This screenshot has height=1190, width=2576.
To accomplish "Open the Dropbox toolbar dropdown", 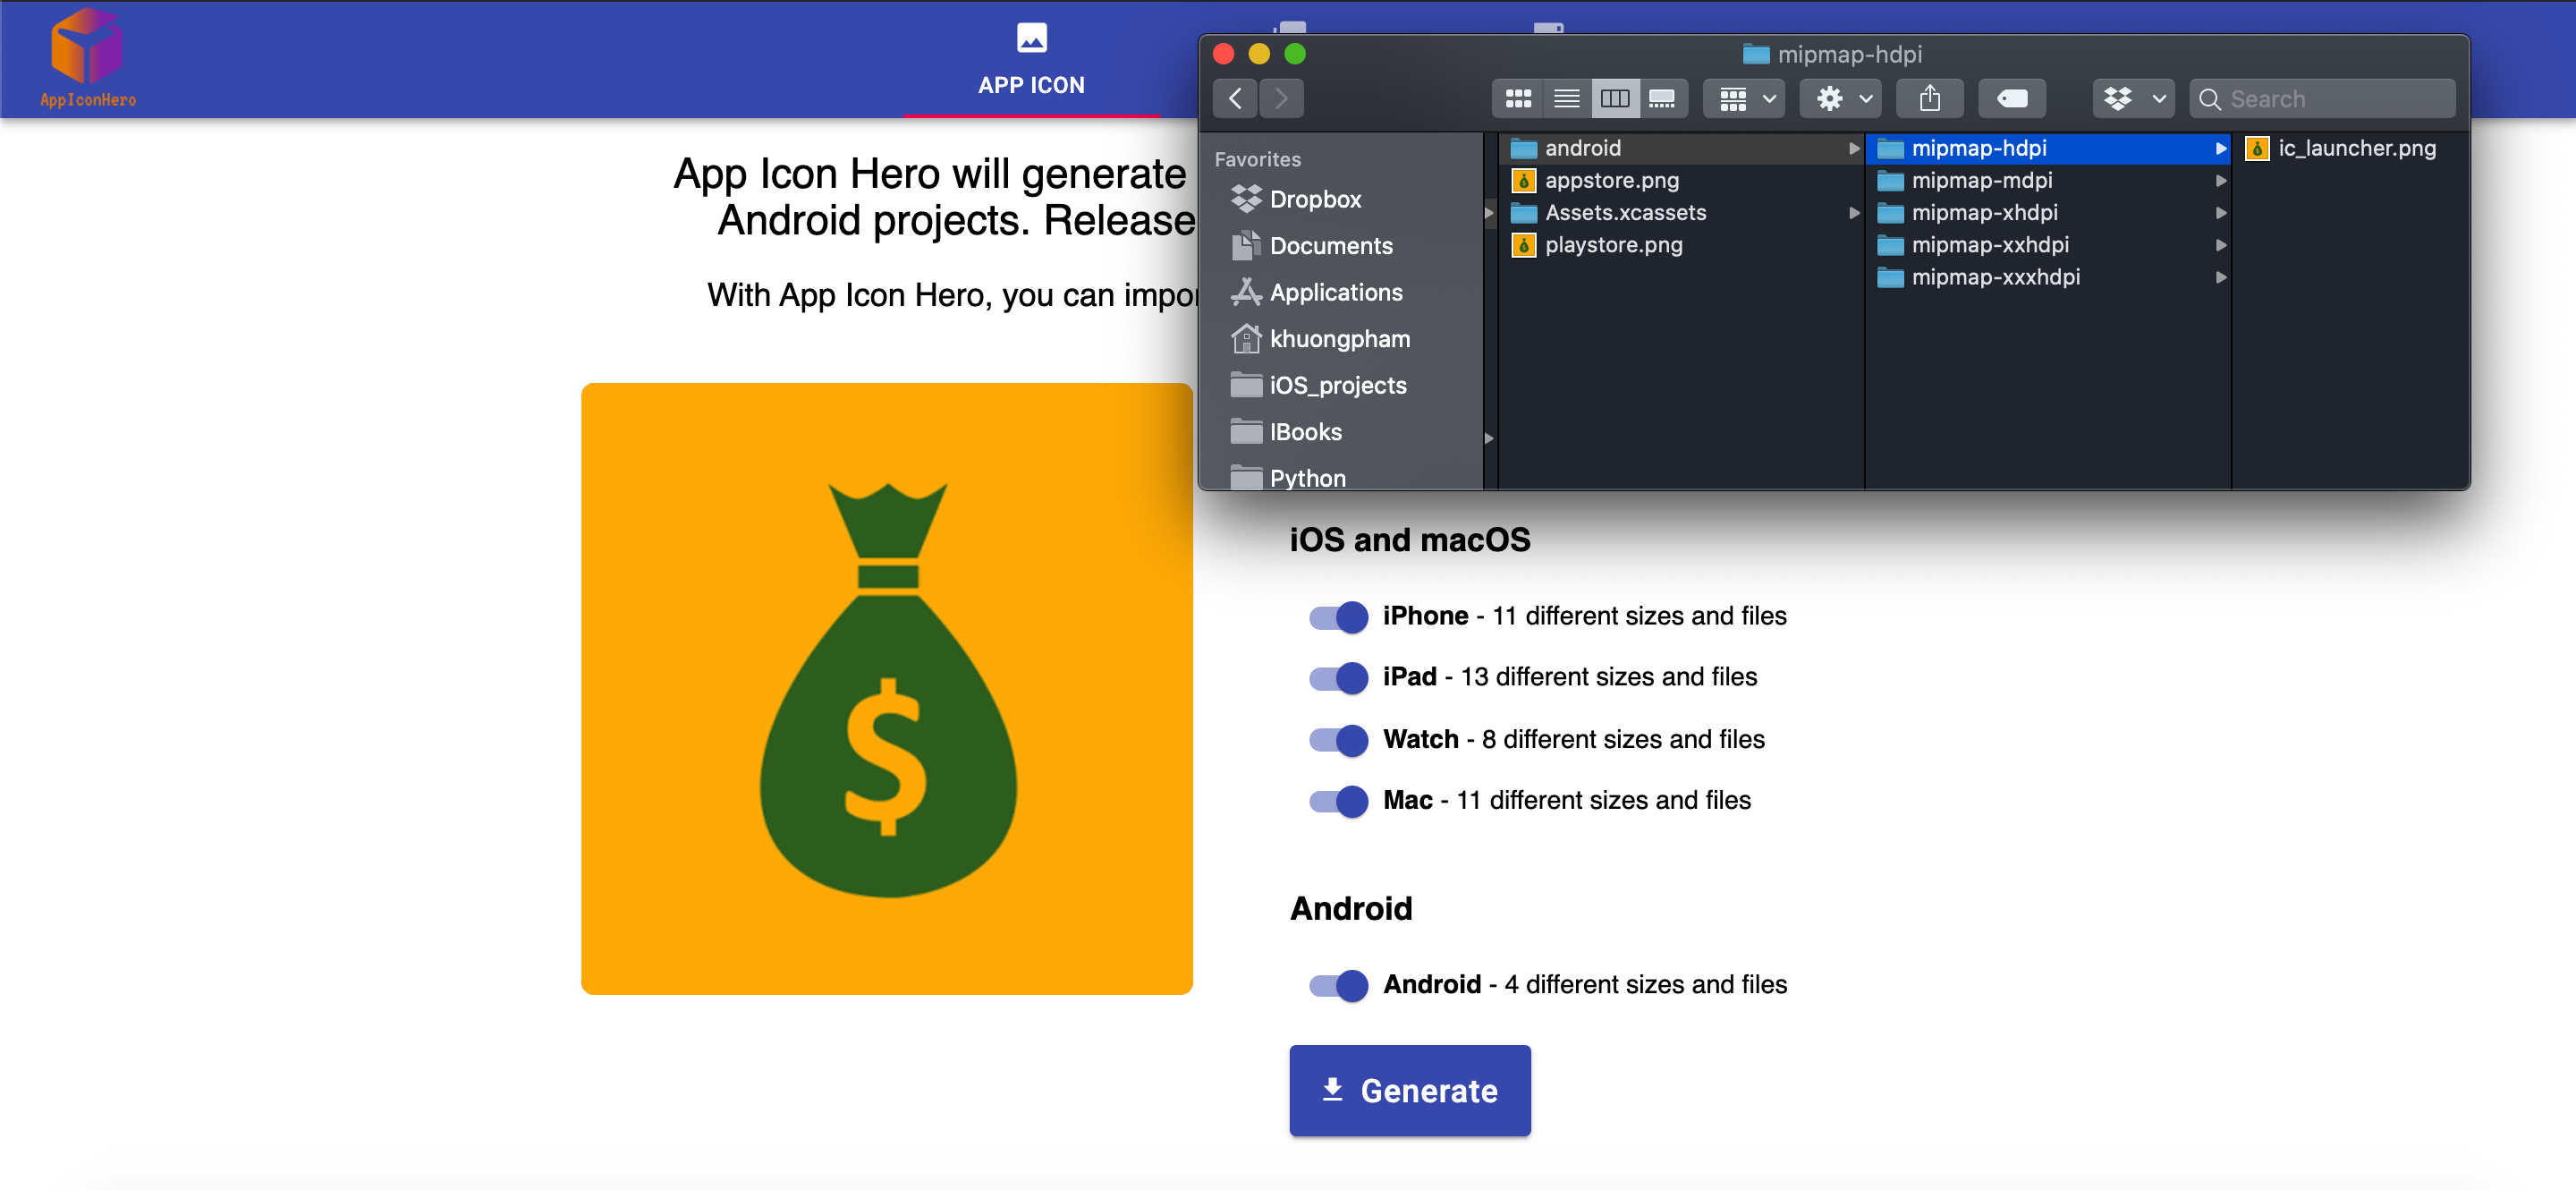I will coord(2132,98).
